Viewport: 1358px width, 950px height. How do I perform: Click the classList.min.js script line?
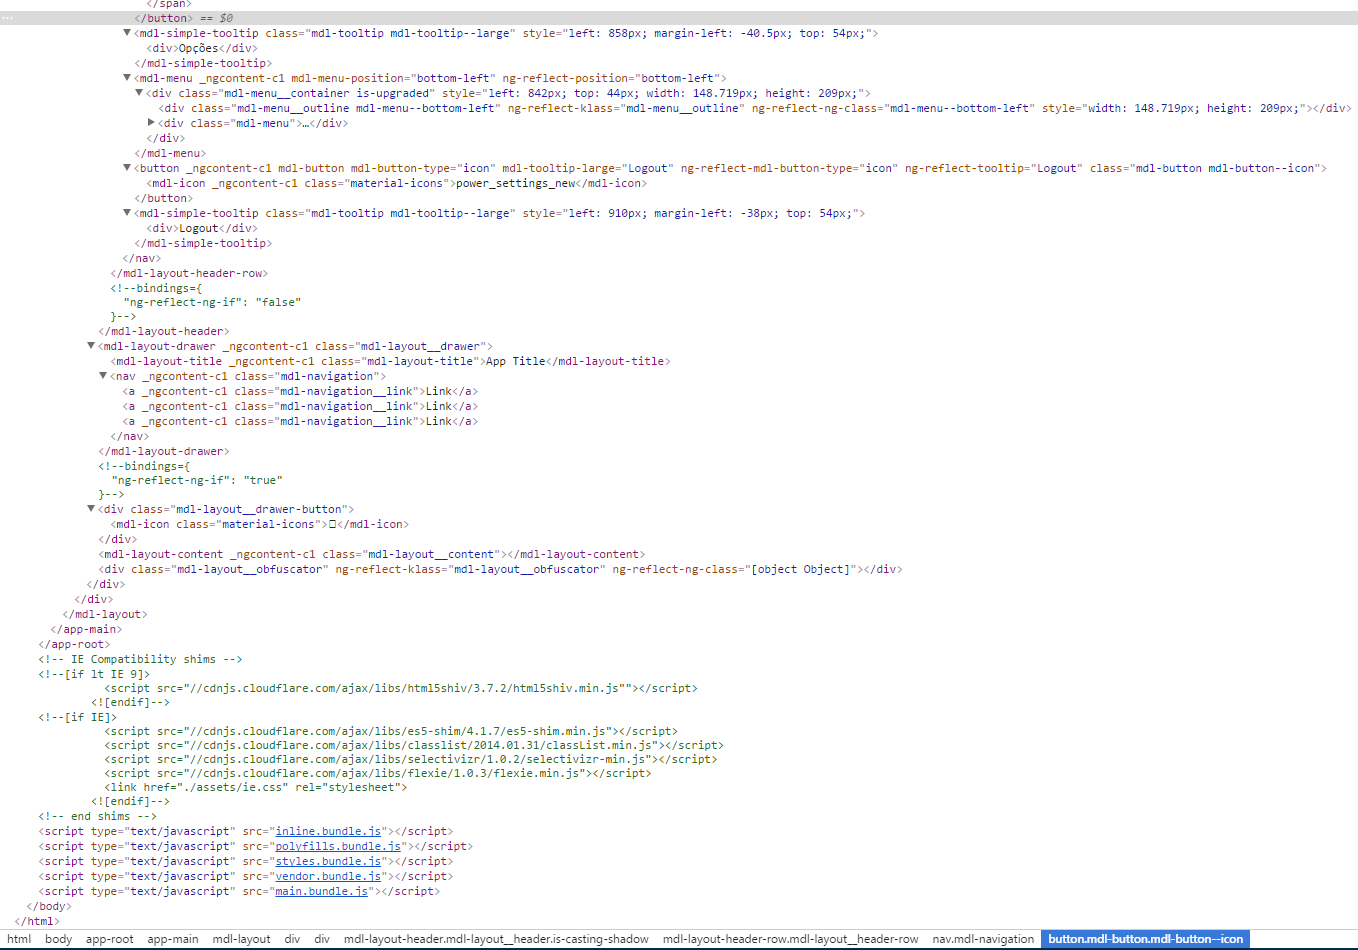[x=414, y=745]
